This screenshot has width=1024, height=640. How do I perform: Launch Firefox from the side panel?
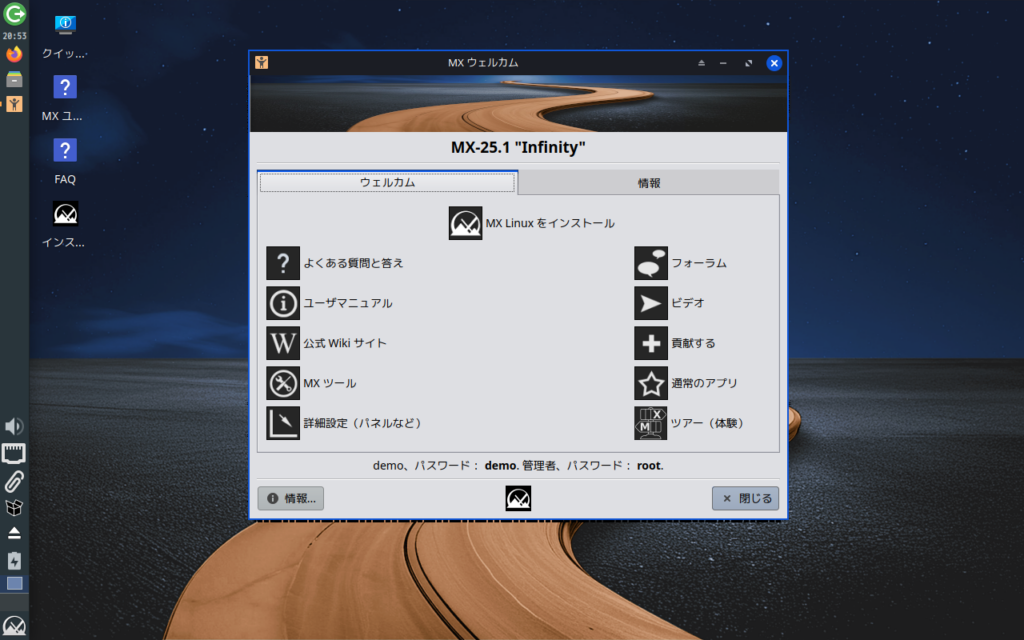[x=14, y=54]
